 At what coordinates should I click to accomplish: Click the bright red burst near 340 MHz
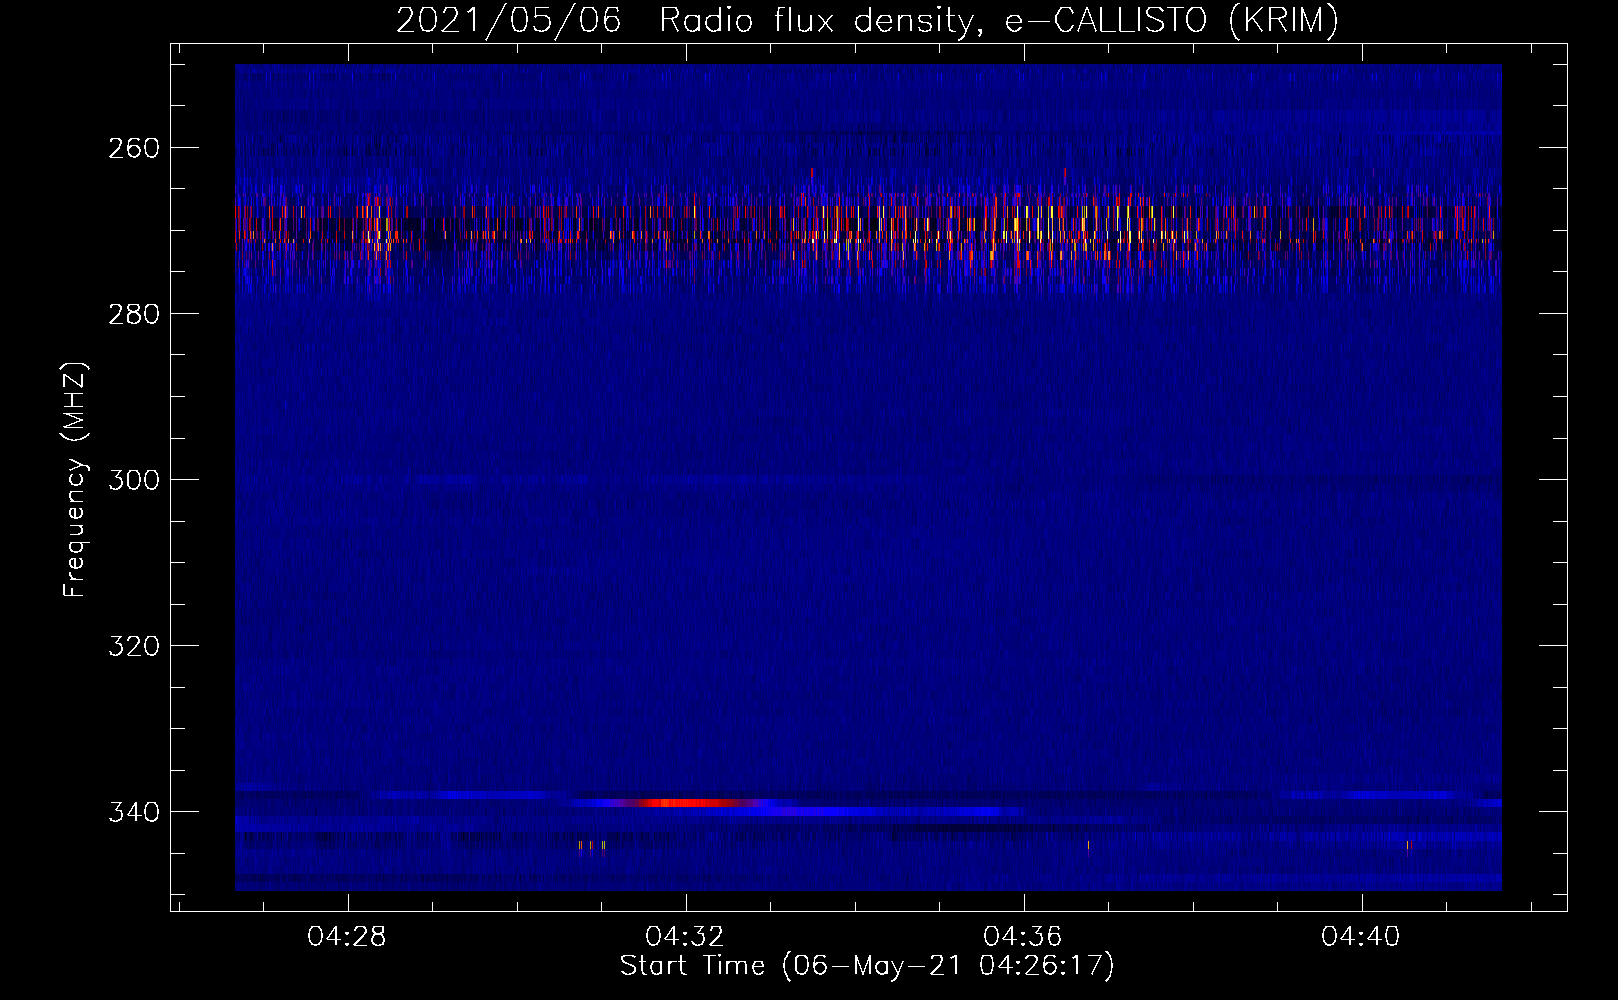tap(690, 803)
